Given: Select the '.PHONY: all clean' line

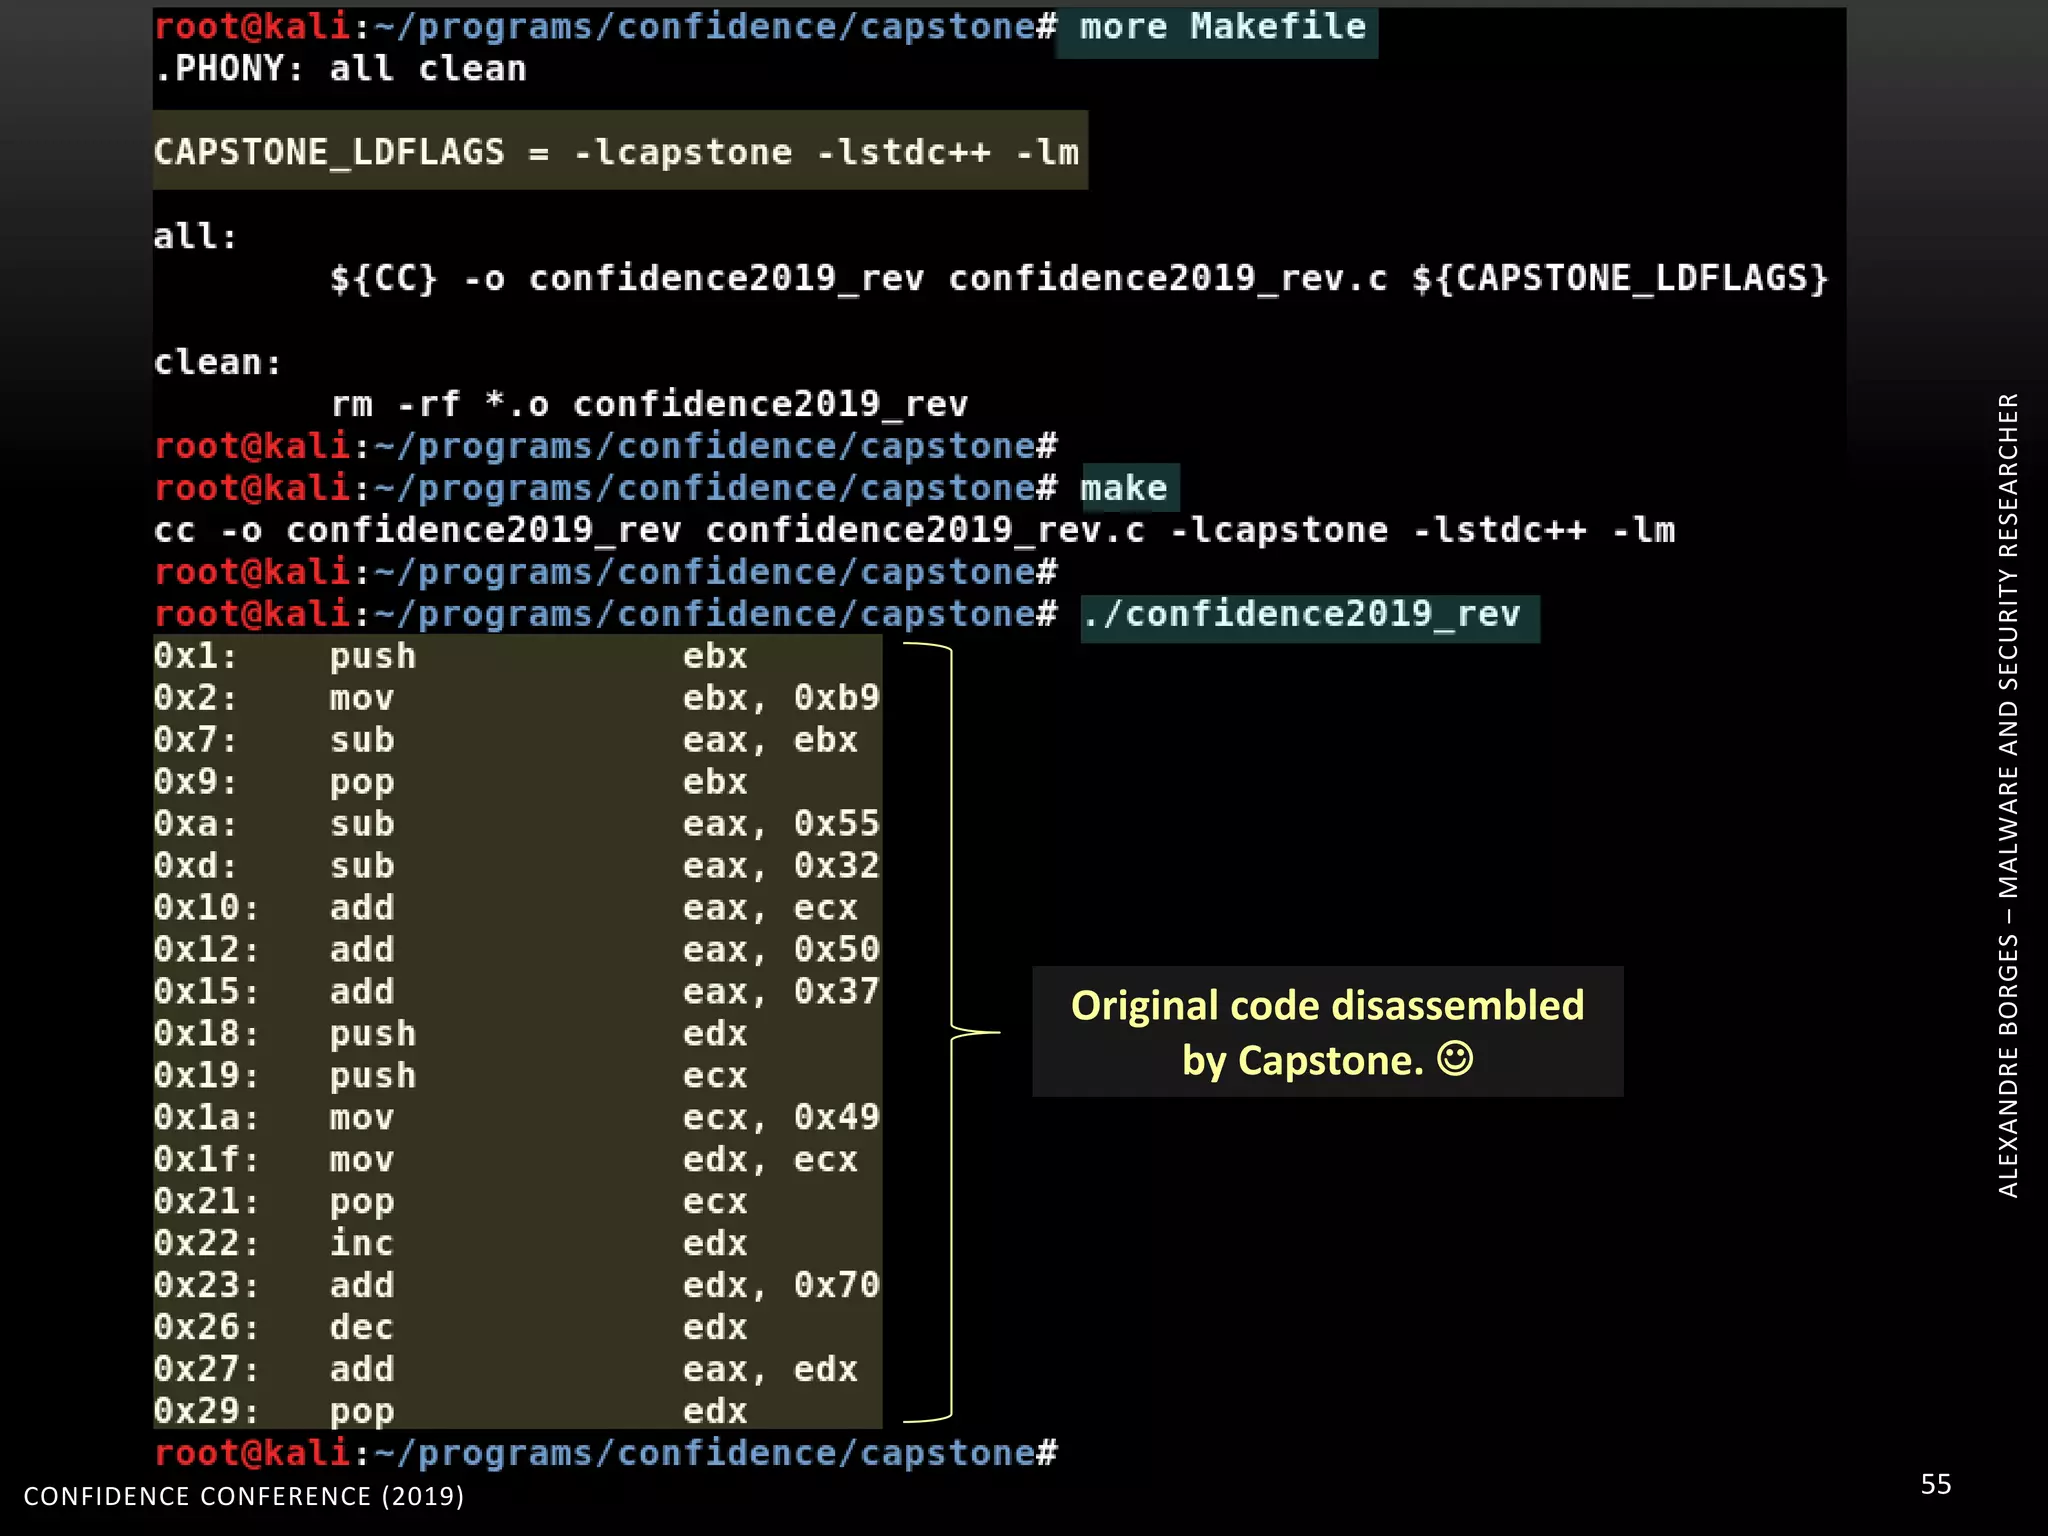Looking at the screenshot, I should tap(340, 69).
